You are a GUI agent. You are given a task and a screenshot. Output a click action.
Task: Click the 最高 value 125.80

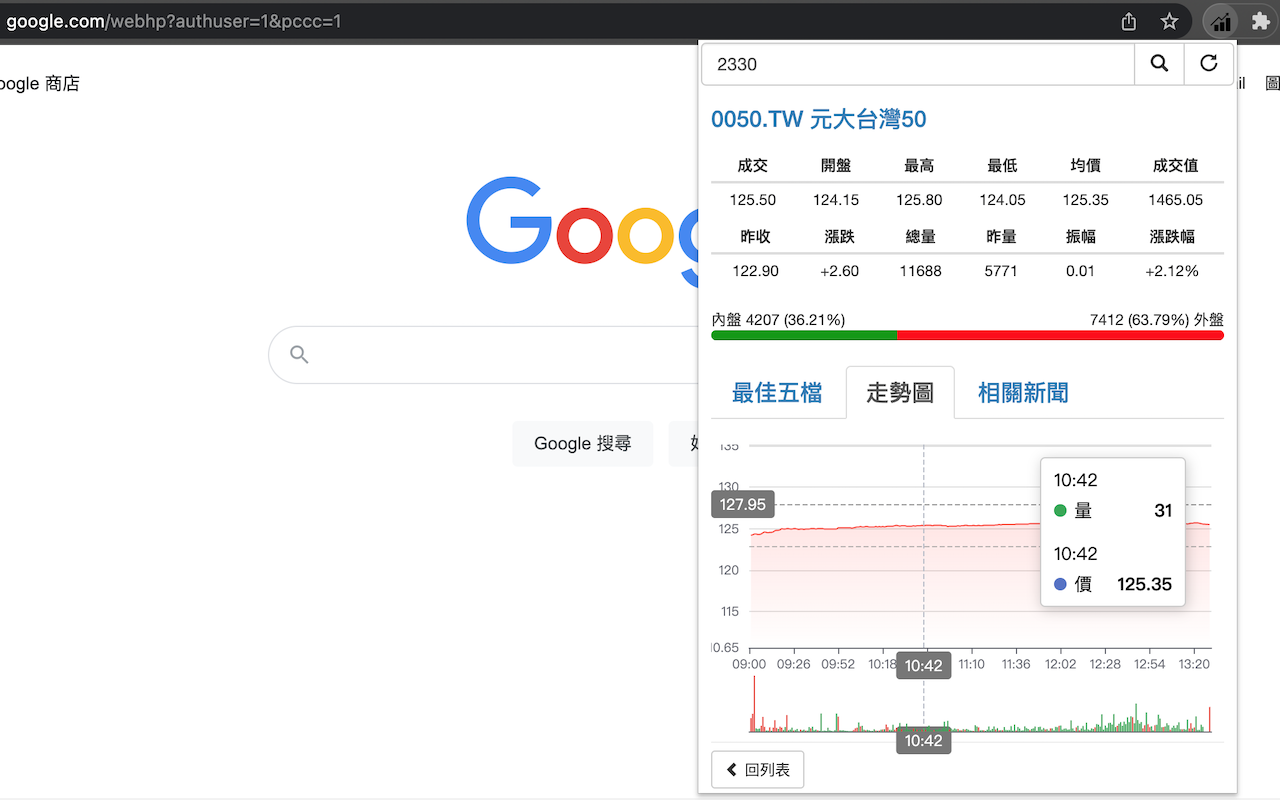tap(919, 200)
